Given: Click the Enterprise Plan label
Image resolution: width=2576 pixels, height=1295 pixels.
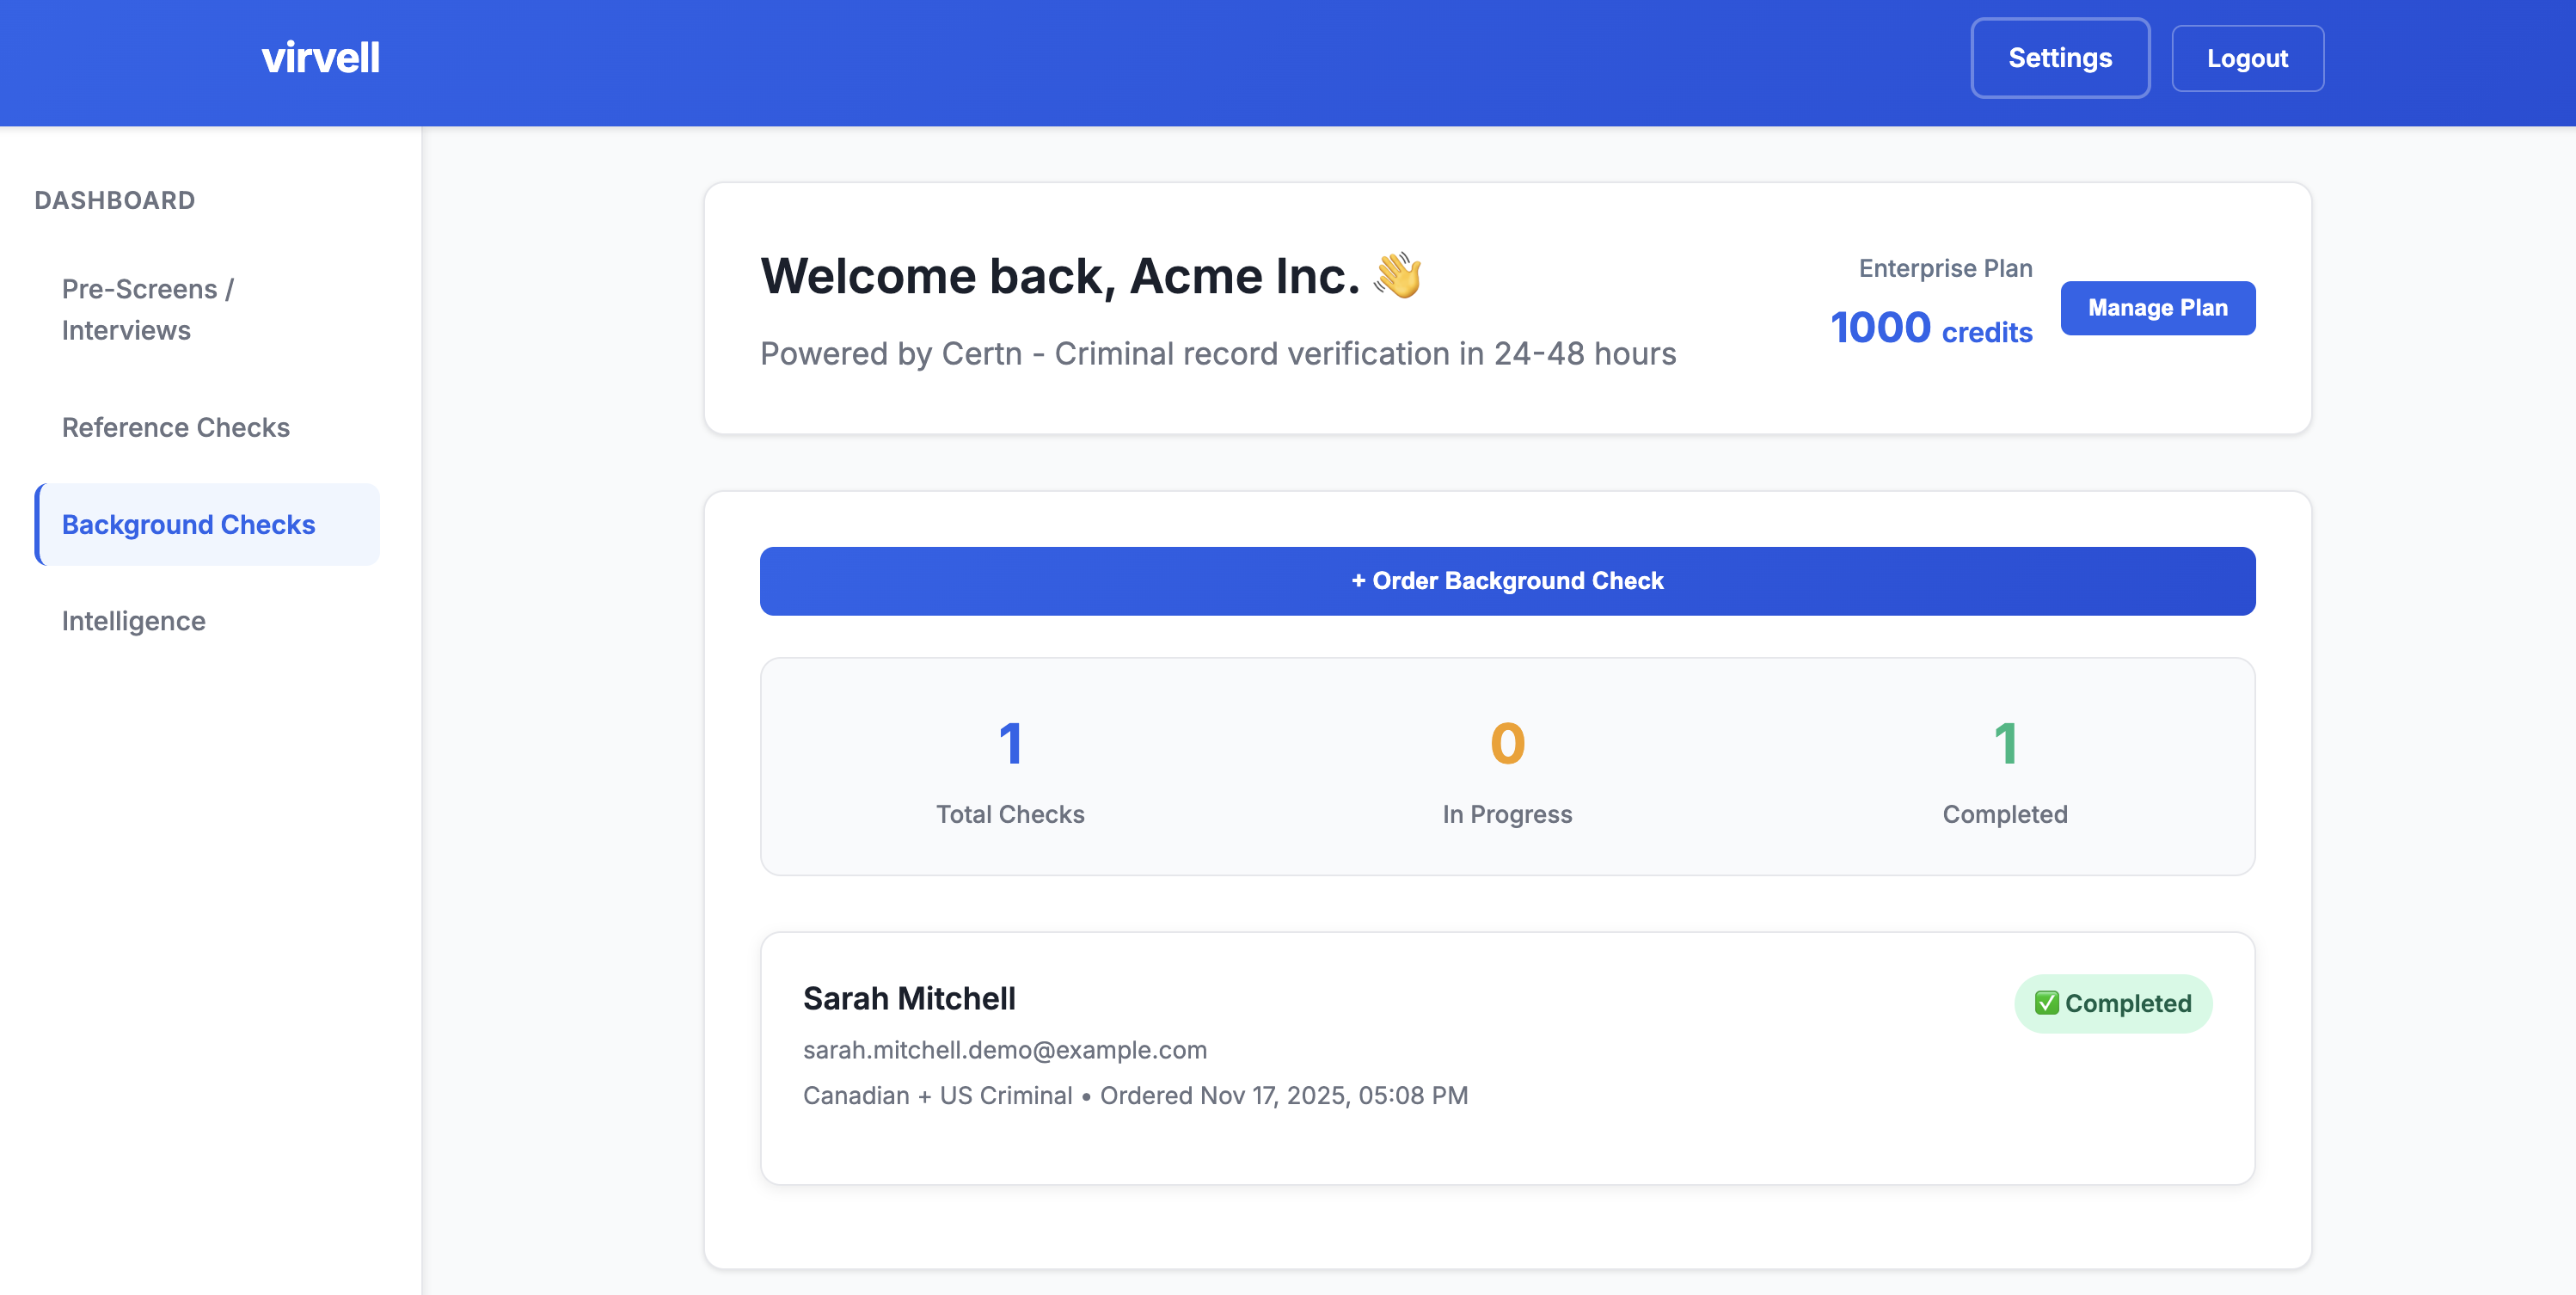Looking at the screenshot, I should pyautogui.click(x=1943, y=268).
